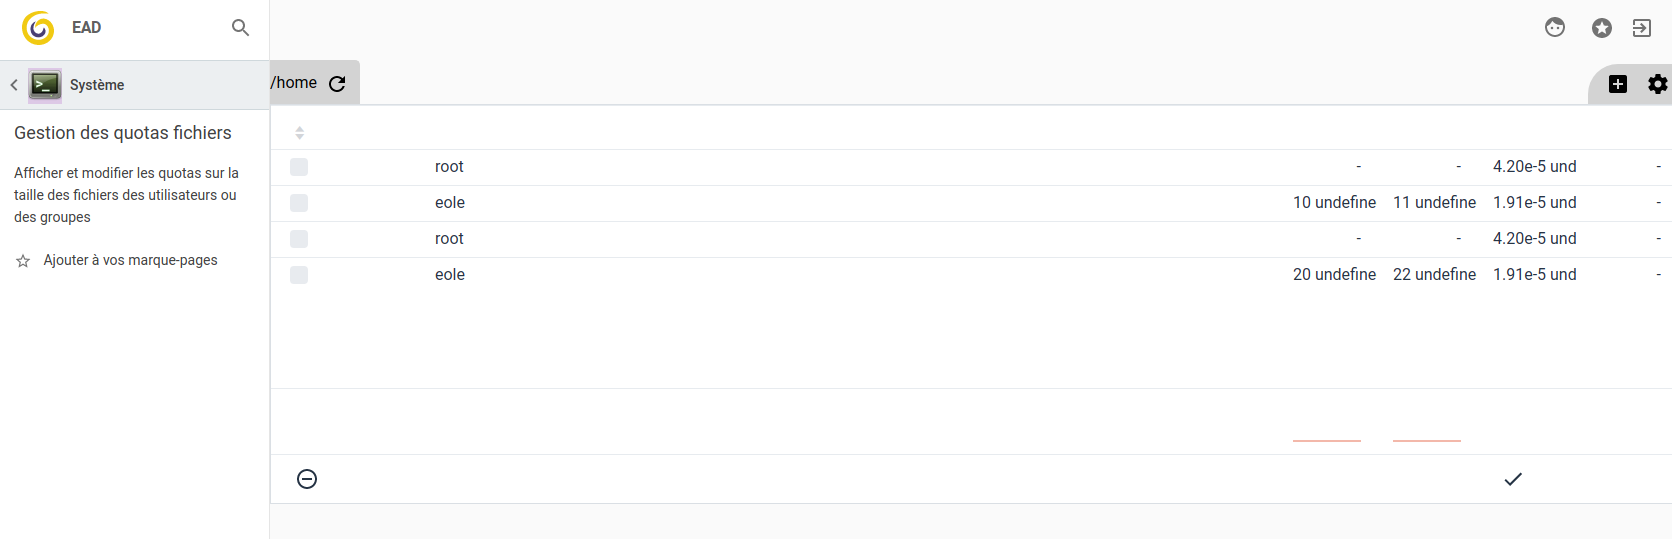Confirm with the checkmark icon

(x=1513, y=479)
